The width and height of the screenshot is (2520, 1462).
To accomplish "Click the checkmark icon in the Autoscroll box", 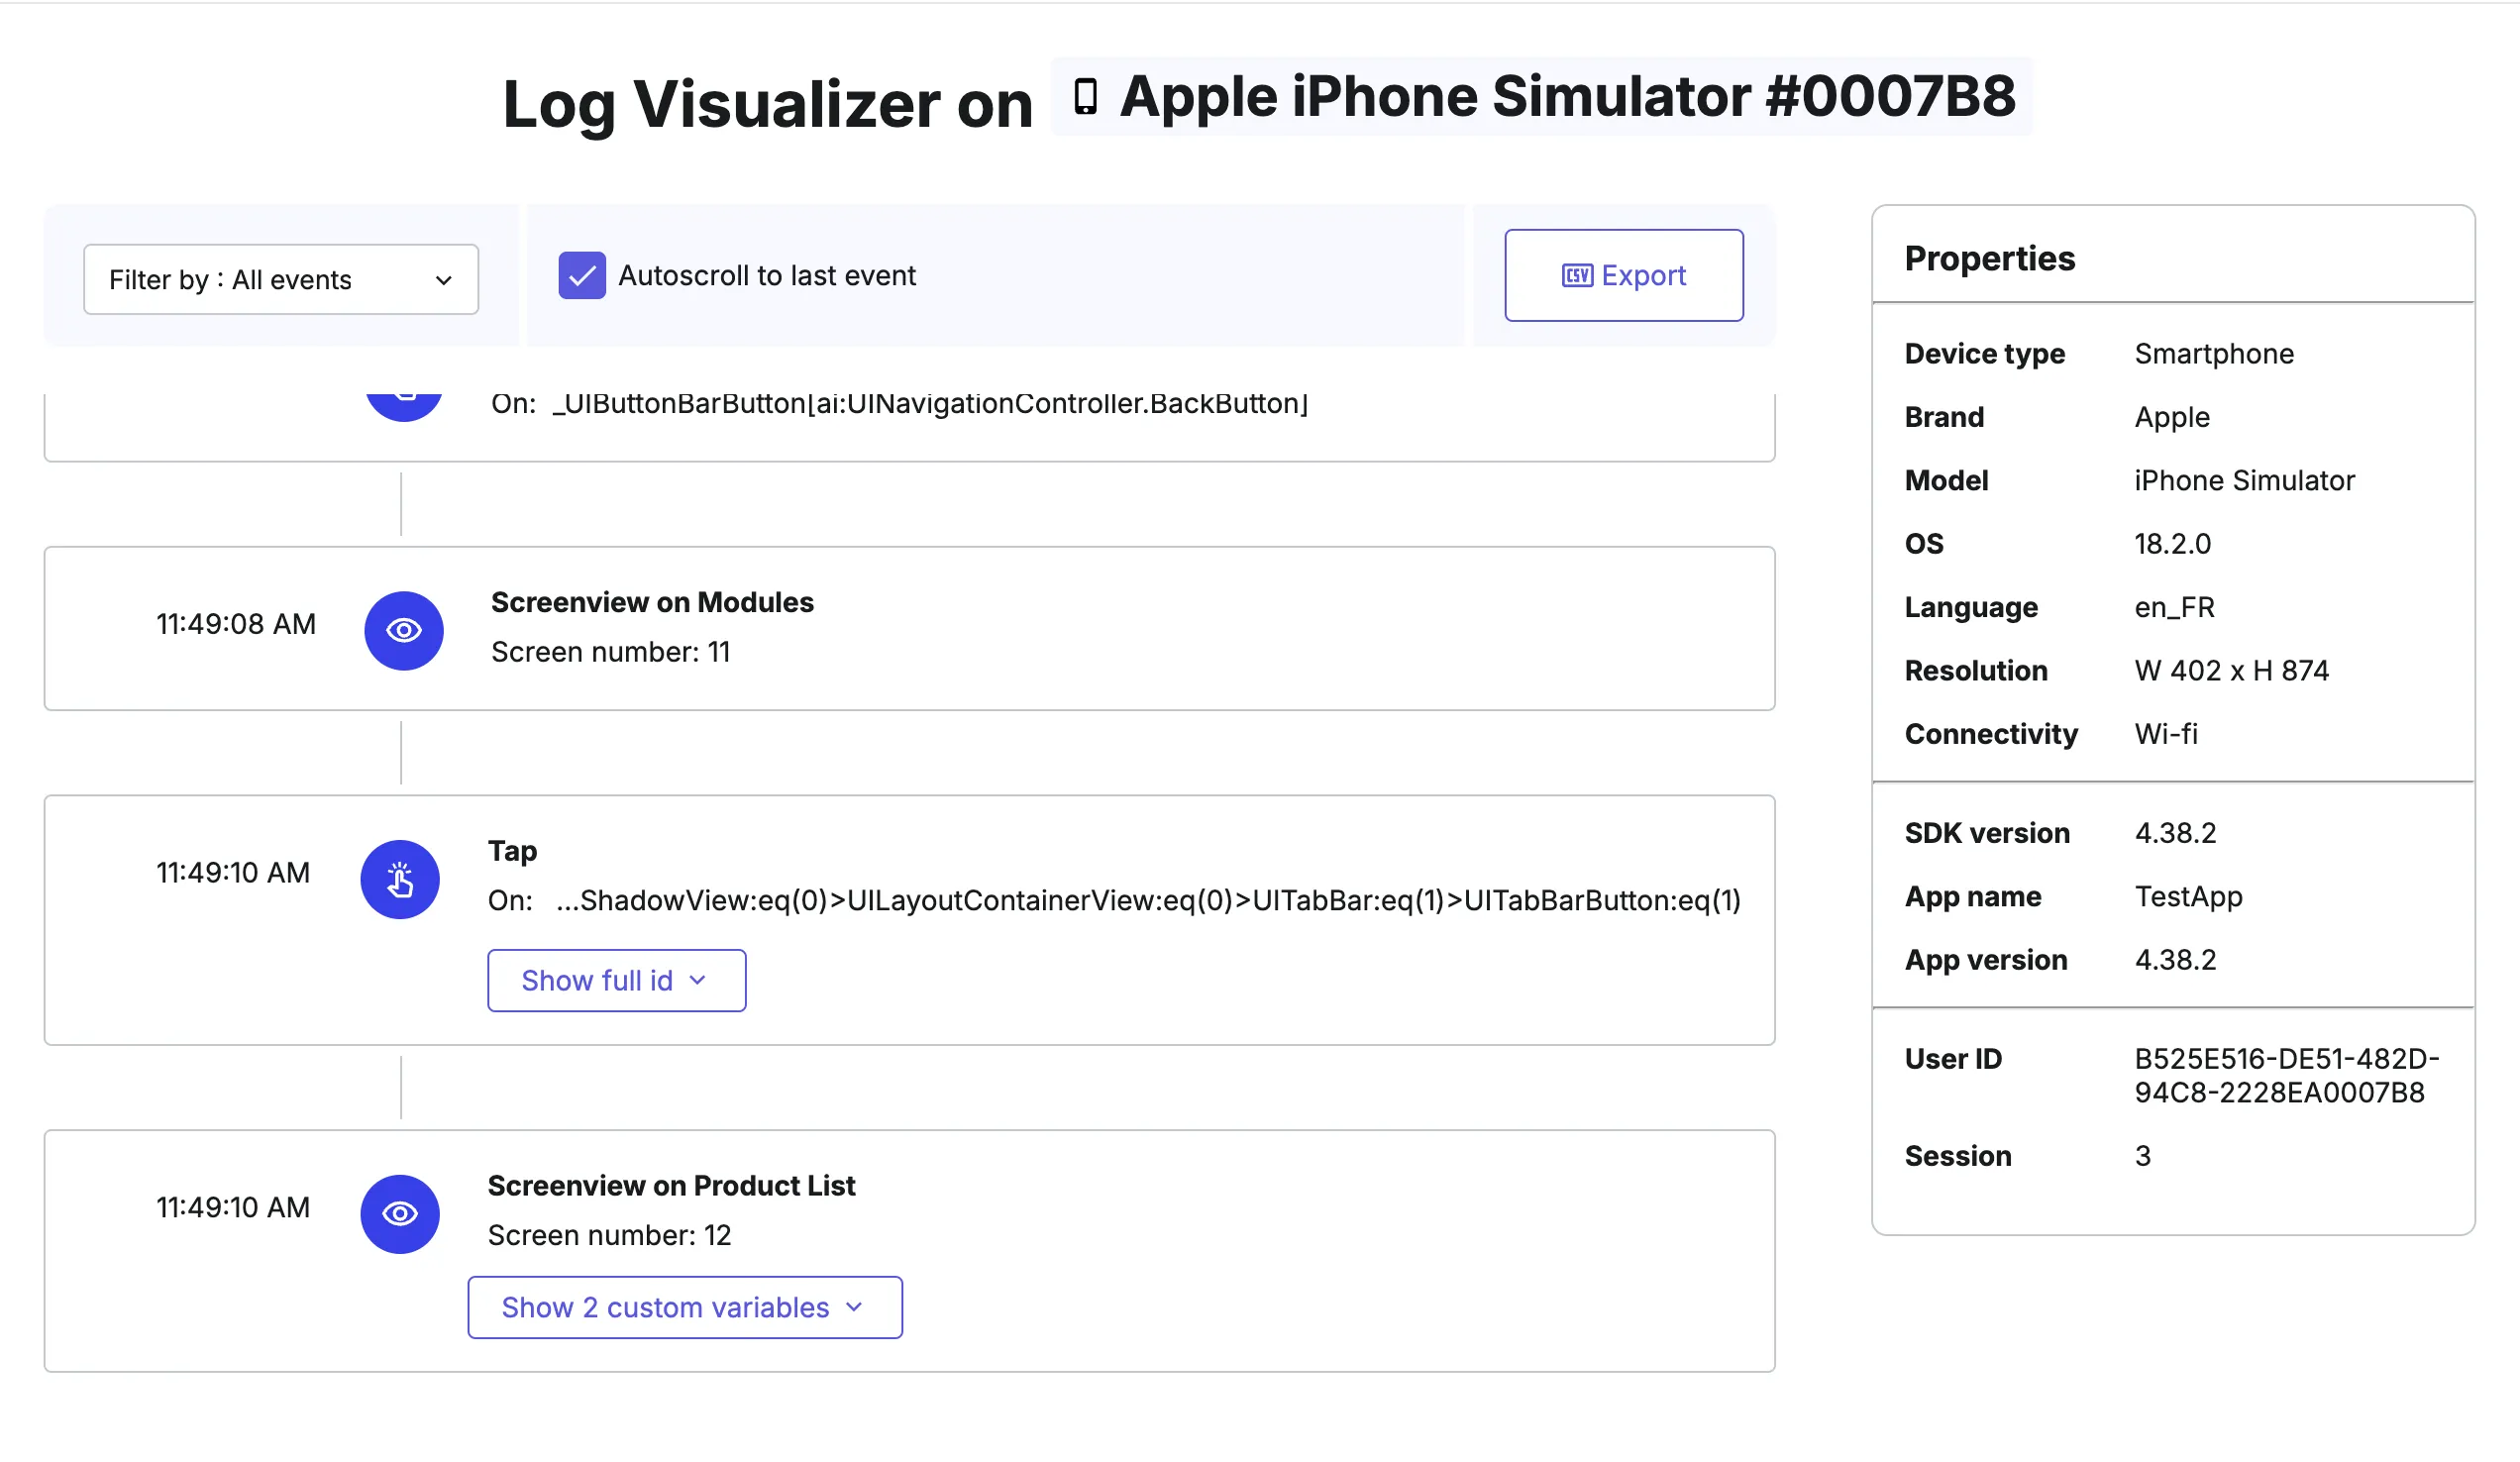I will pyautogui.click(x=582, y=274).
